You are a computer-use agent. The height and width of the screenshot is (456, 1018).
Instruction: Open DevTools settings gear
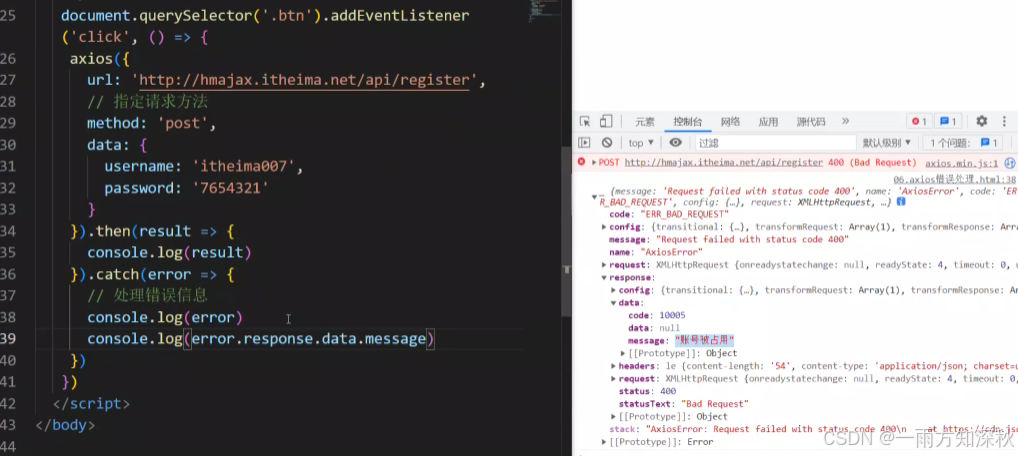tap(982, 121)
